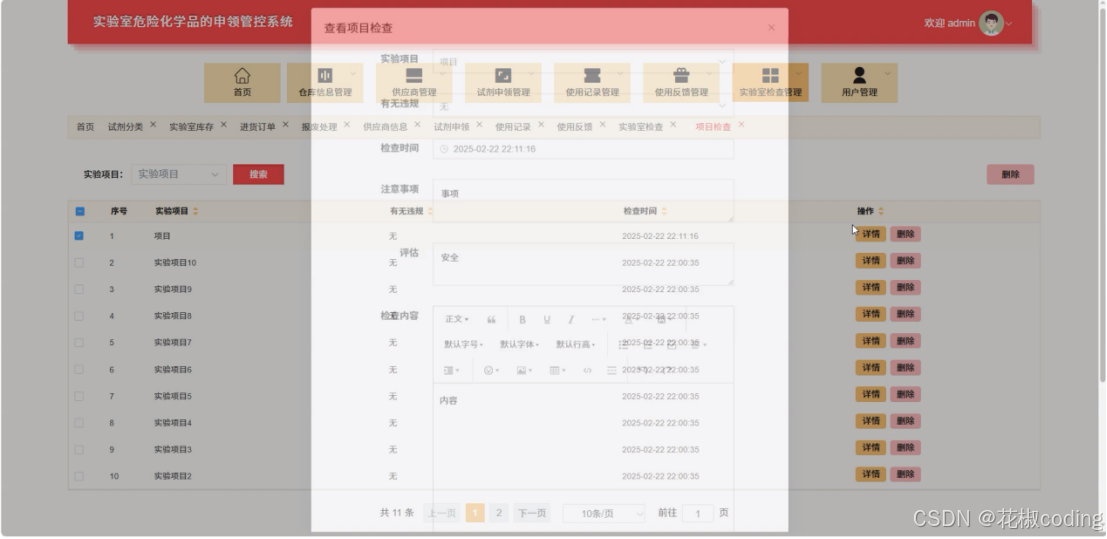Click the 使用记录管理 ticket icon
Screen dimensions: 1107x539
click(592, 76)
